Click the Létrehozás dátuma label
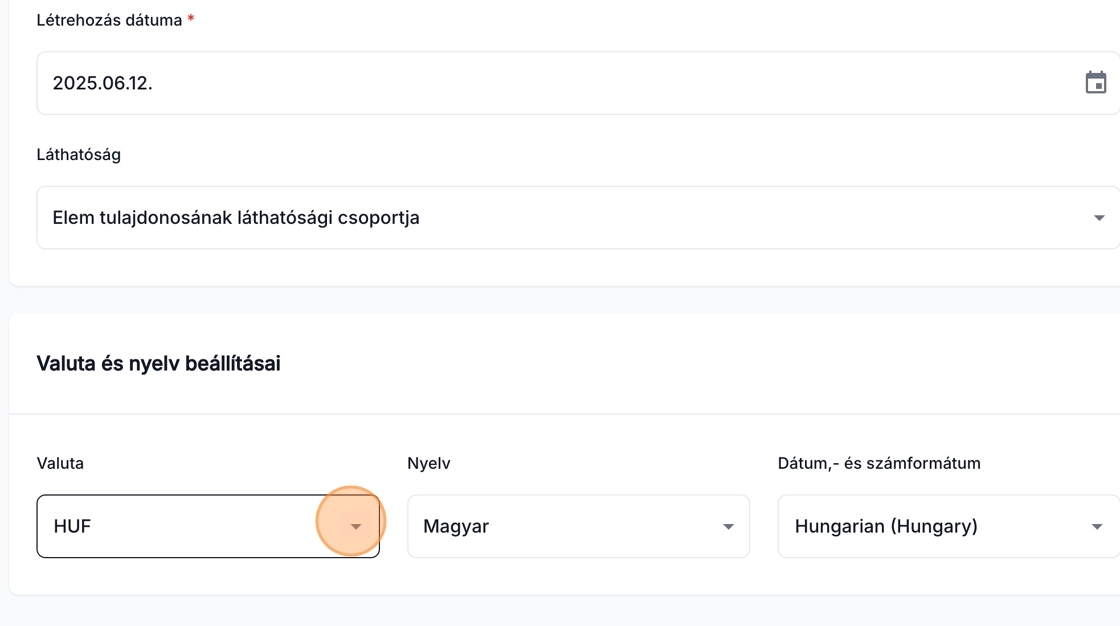Viewport: 1120px width, 626px height. (x=109, y=20)
